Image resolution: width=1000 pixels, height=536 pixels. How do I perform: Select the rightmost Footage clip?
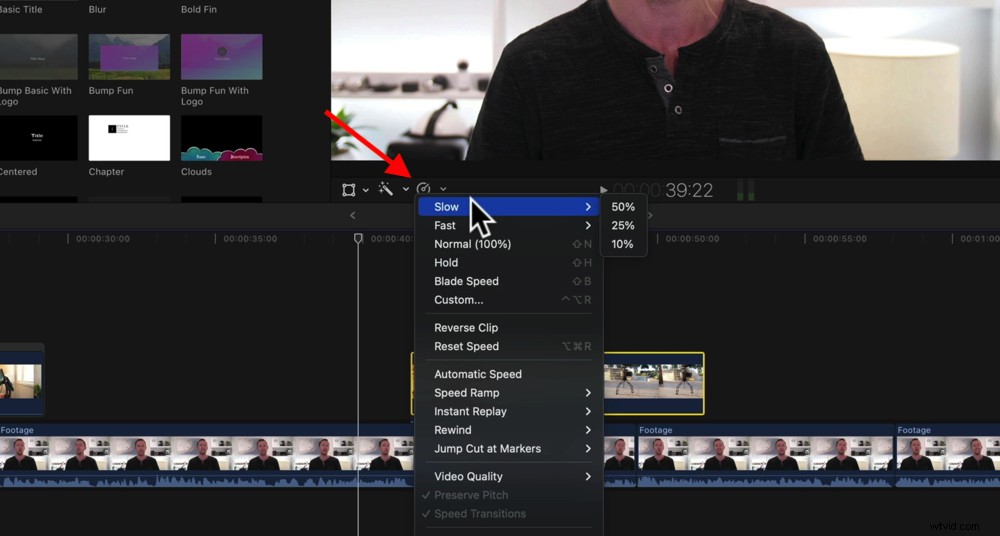[x=948, y=454]
